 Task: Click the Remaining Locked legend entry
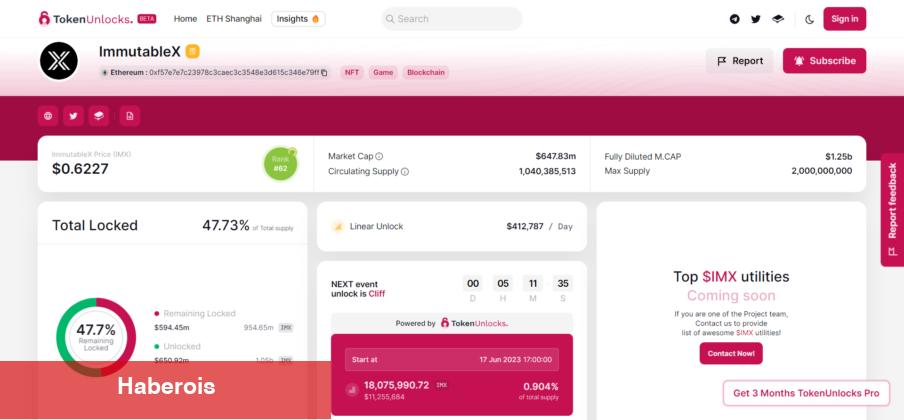click(195, 313)
